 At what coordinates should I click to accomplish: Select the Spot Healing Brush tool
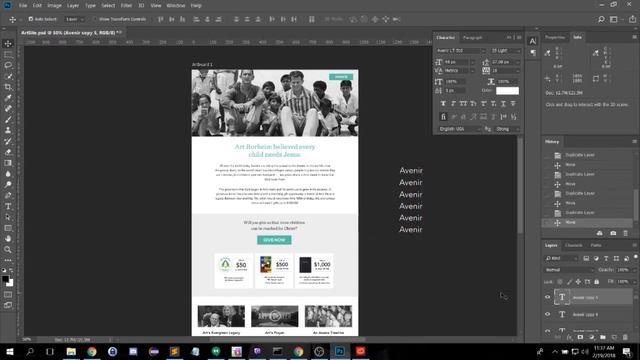click(8, 109)
